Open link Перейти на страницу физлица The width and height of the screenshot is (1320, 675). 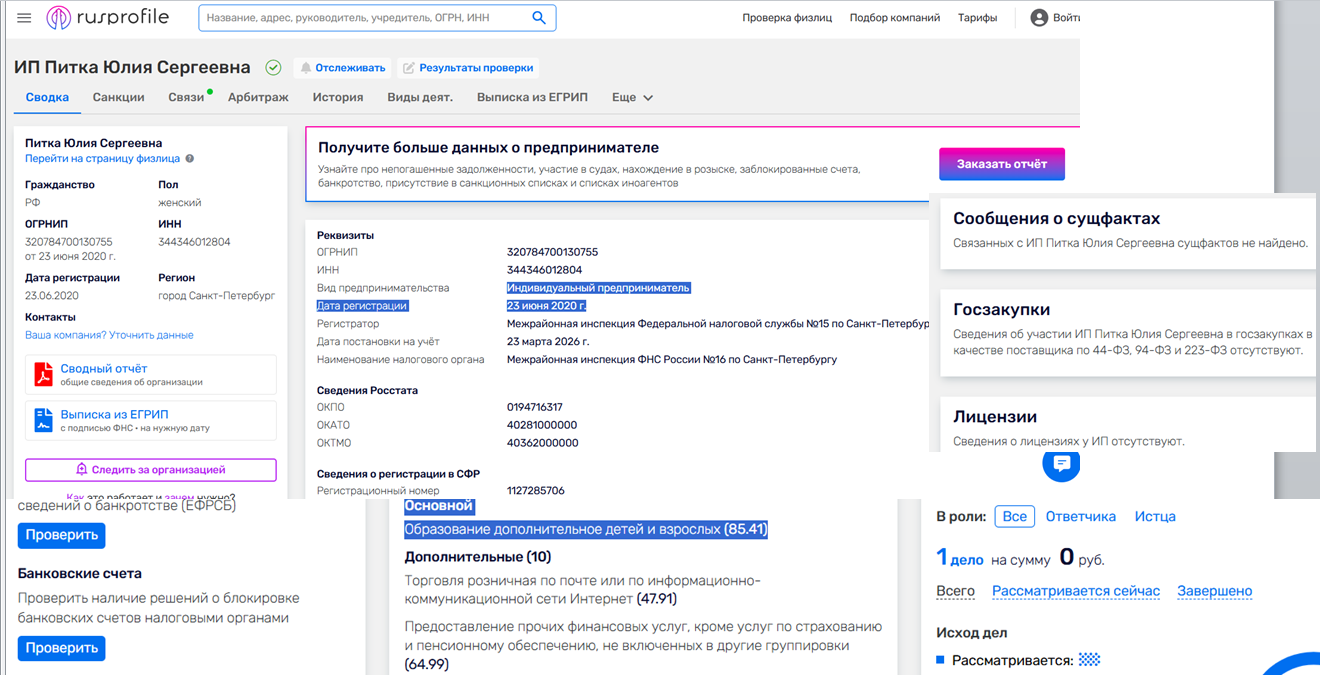(102, 158)
